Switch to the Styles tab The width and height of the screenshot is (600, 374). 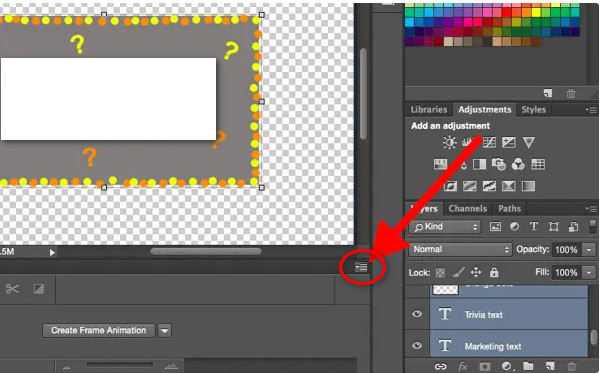(533, 109)
